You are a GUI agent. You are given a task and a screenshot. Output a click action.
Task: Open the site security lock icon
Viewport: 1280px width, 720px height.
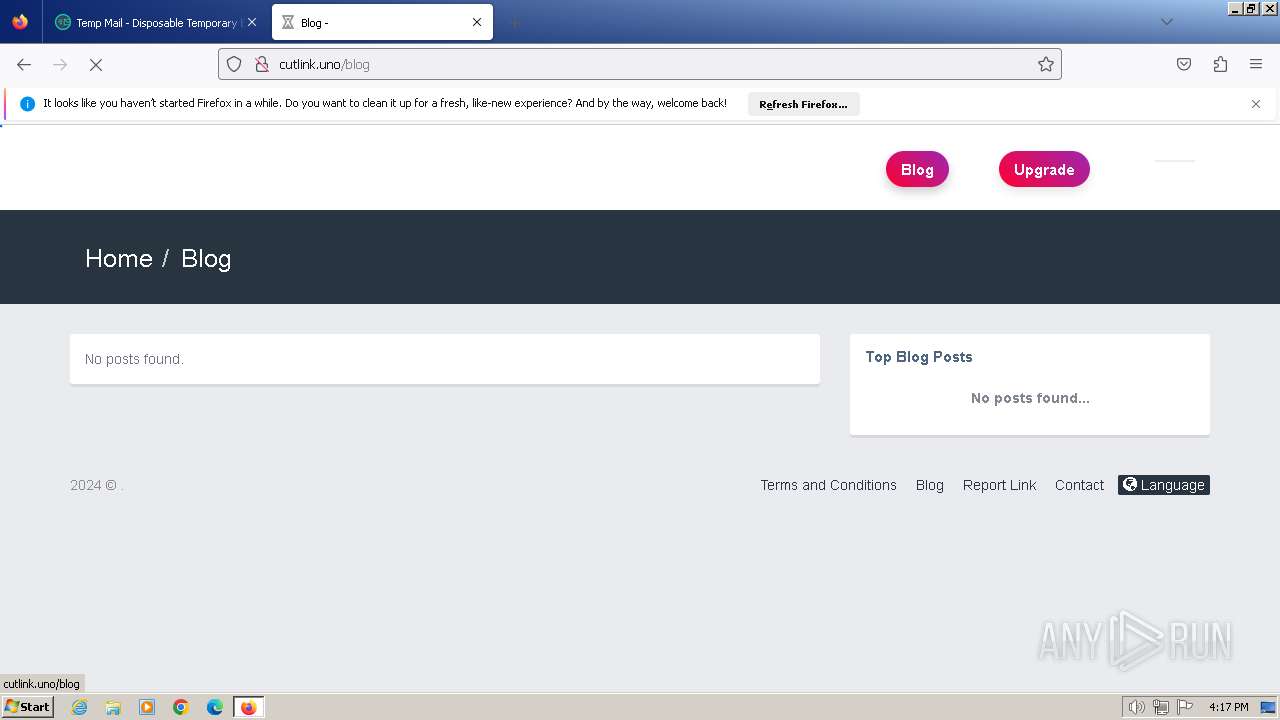tap(262, 64)
